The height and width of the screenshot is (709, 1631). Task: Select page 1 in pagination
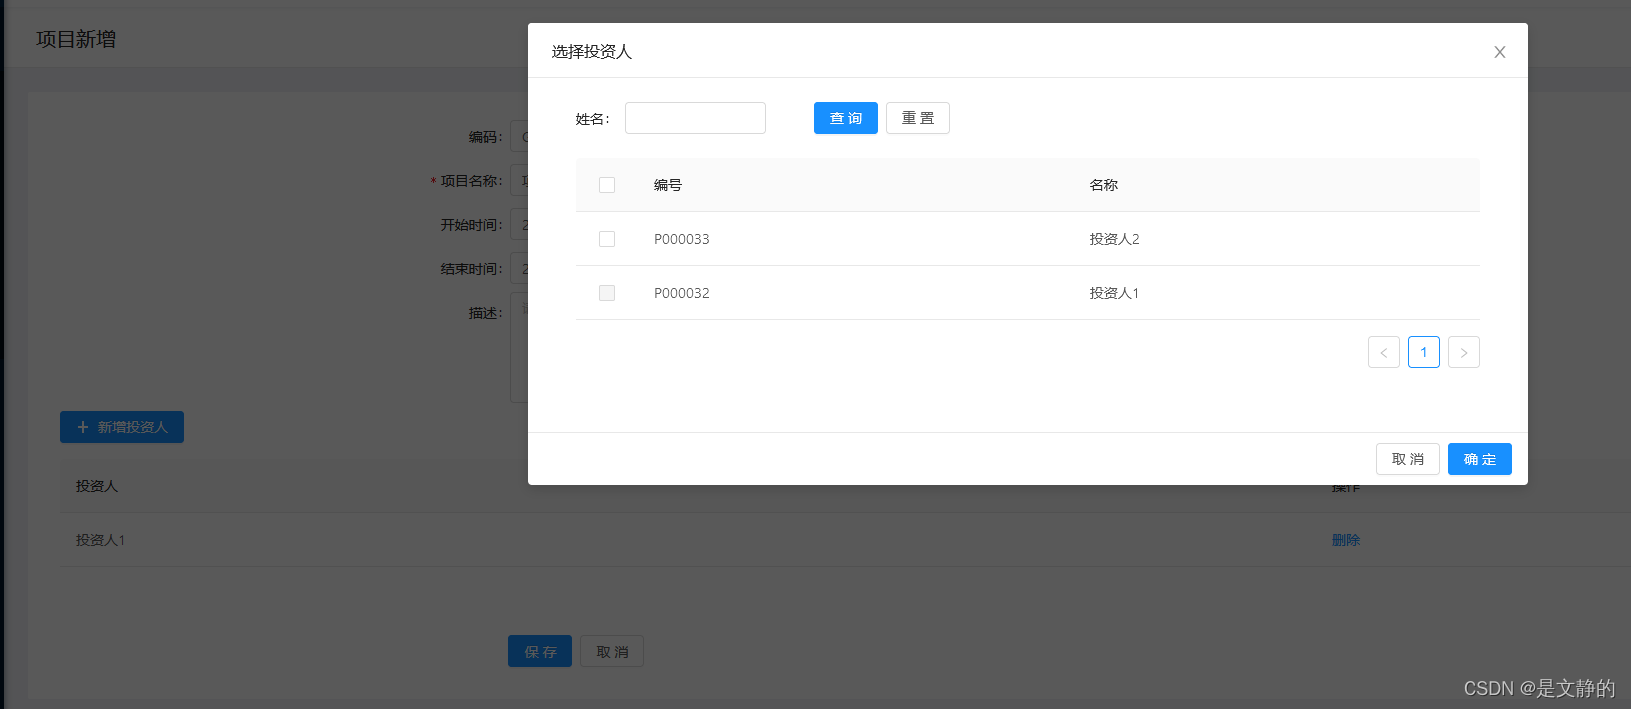[1424, 352]
